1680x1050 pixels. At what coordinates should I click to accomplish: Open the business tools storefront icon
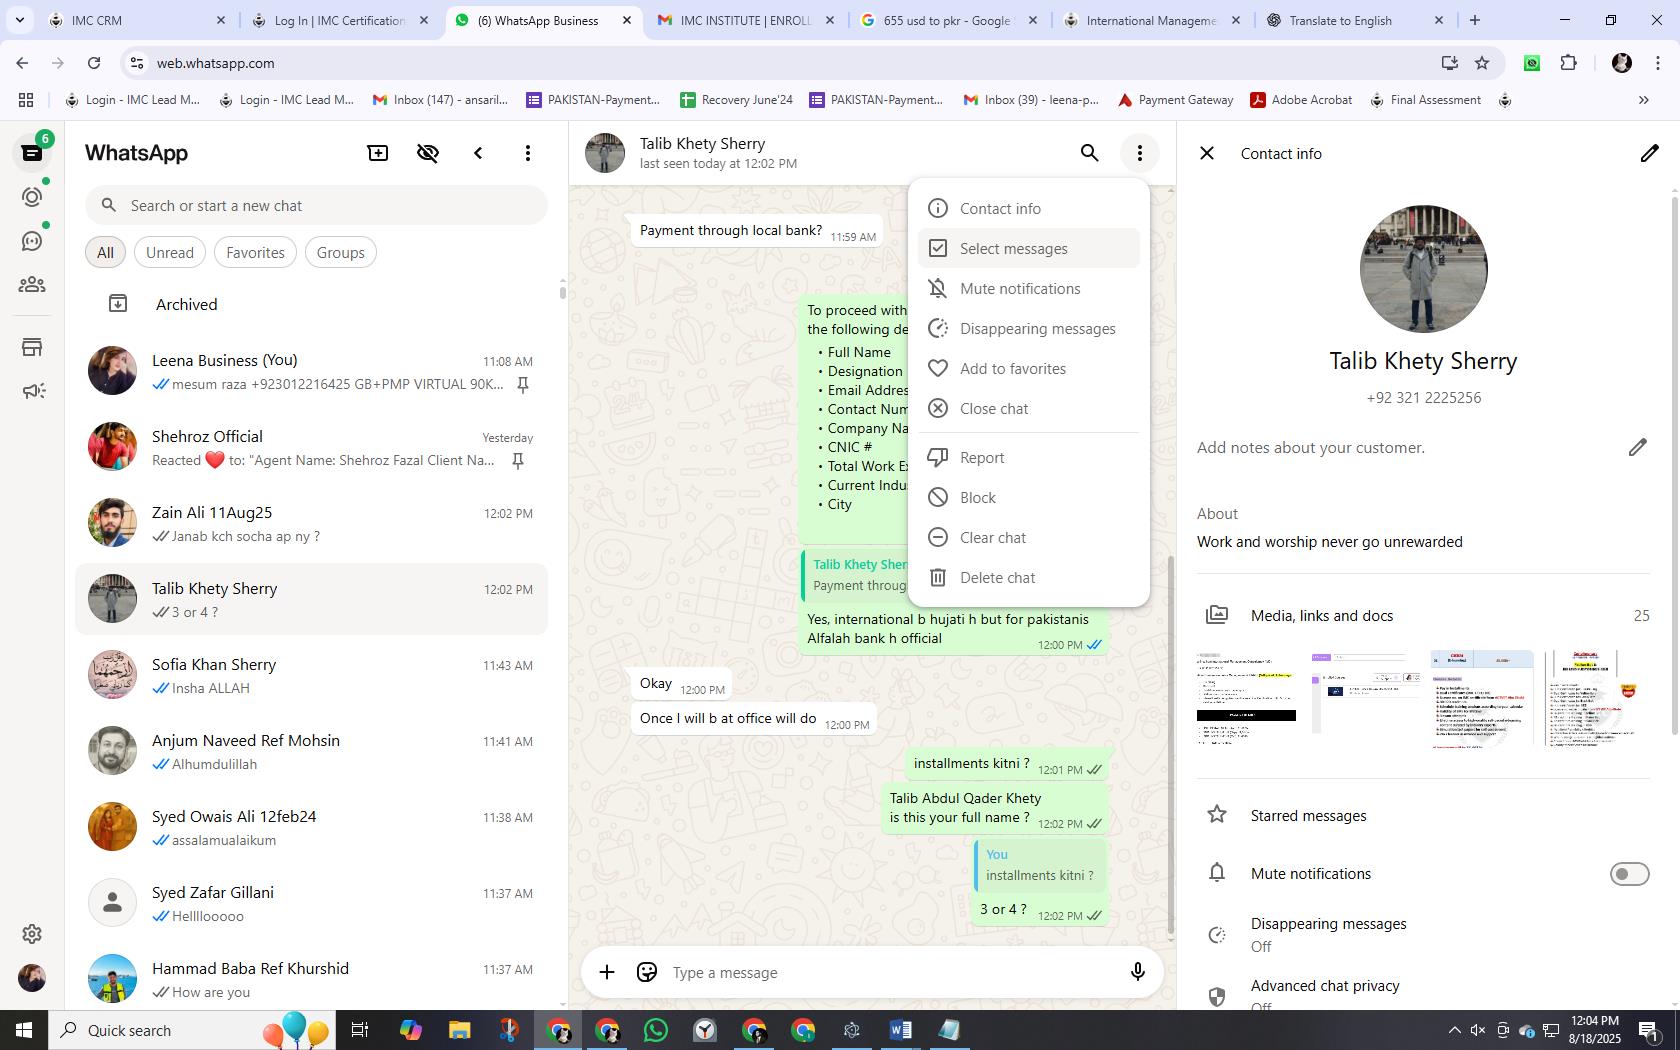click(x=32, y=347)
